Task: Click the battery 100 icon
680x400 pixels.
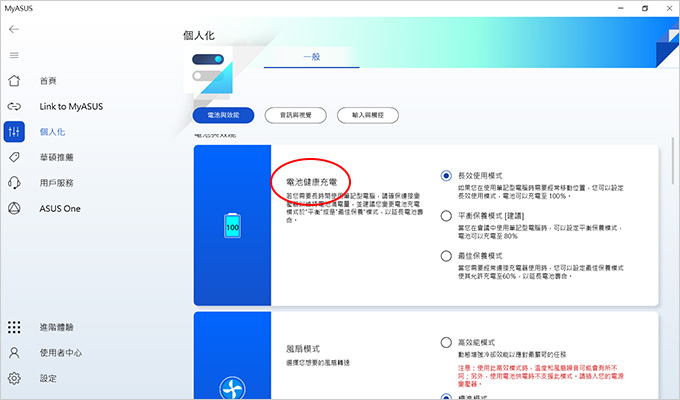Action: pos(232,226)
